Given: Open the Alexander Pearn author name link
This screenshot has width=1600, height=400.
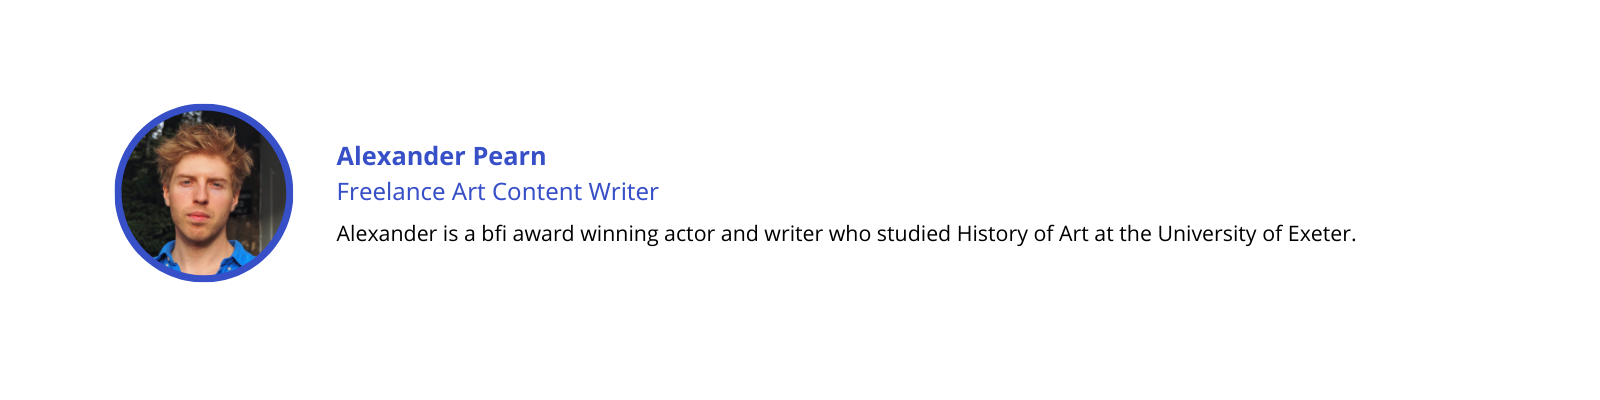Looking at the screenshot, I should coord(441,156).
